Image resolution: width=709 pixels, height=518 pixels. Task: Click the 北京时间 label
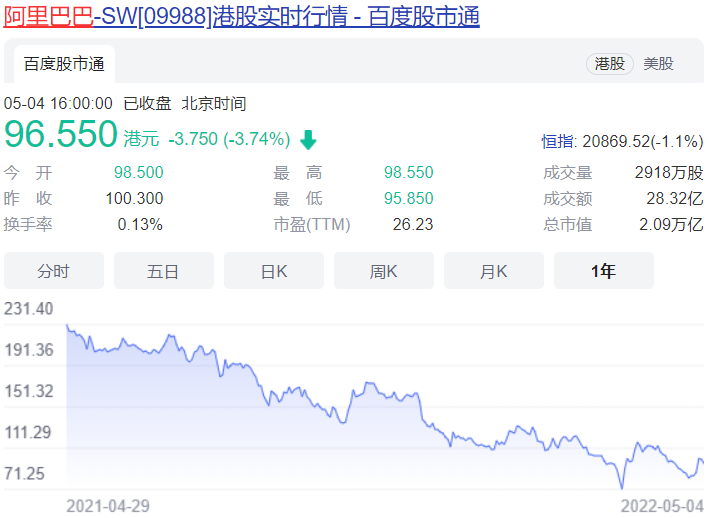(x=213, y=104)
